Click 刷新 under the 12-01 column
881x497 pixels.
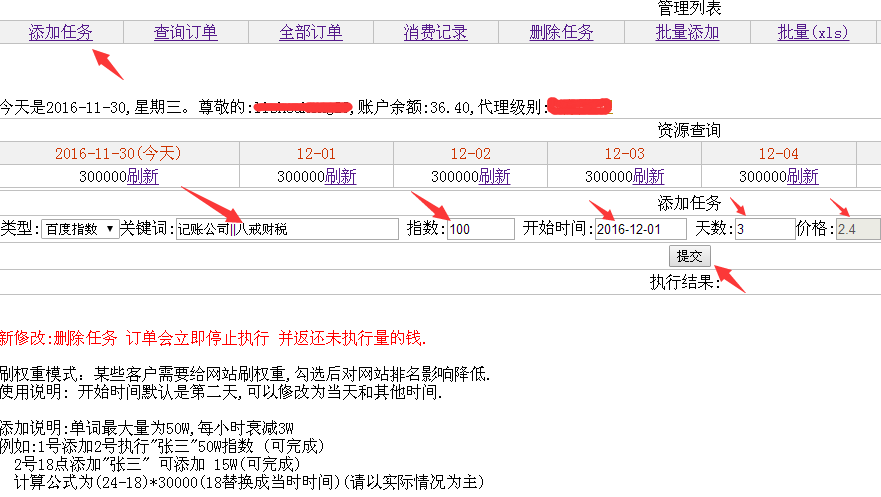pos(340,177)
